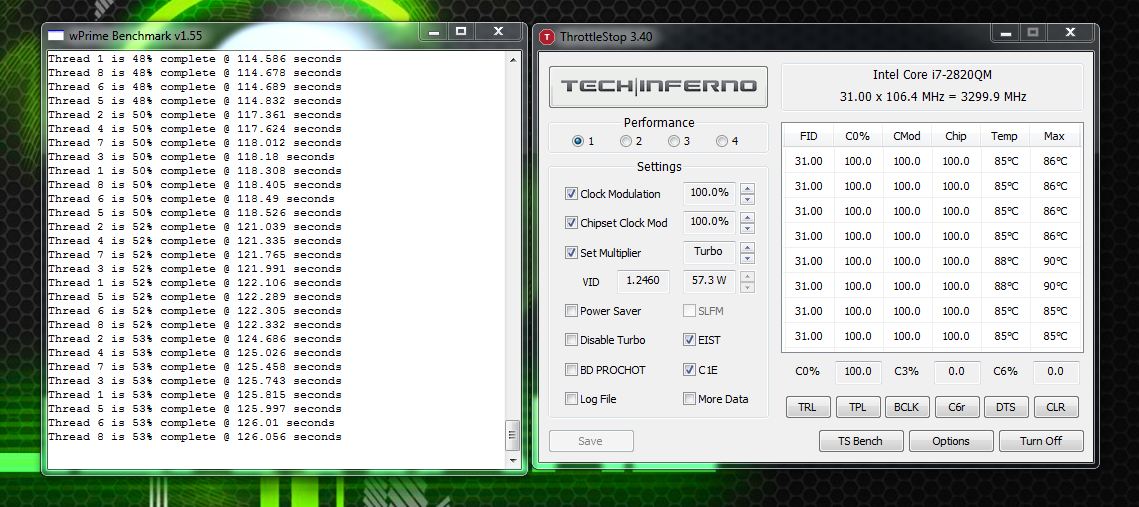
Task: Click the wPrime scrollbar up arrow
Action: [513, 60]
